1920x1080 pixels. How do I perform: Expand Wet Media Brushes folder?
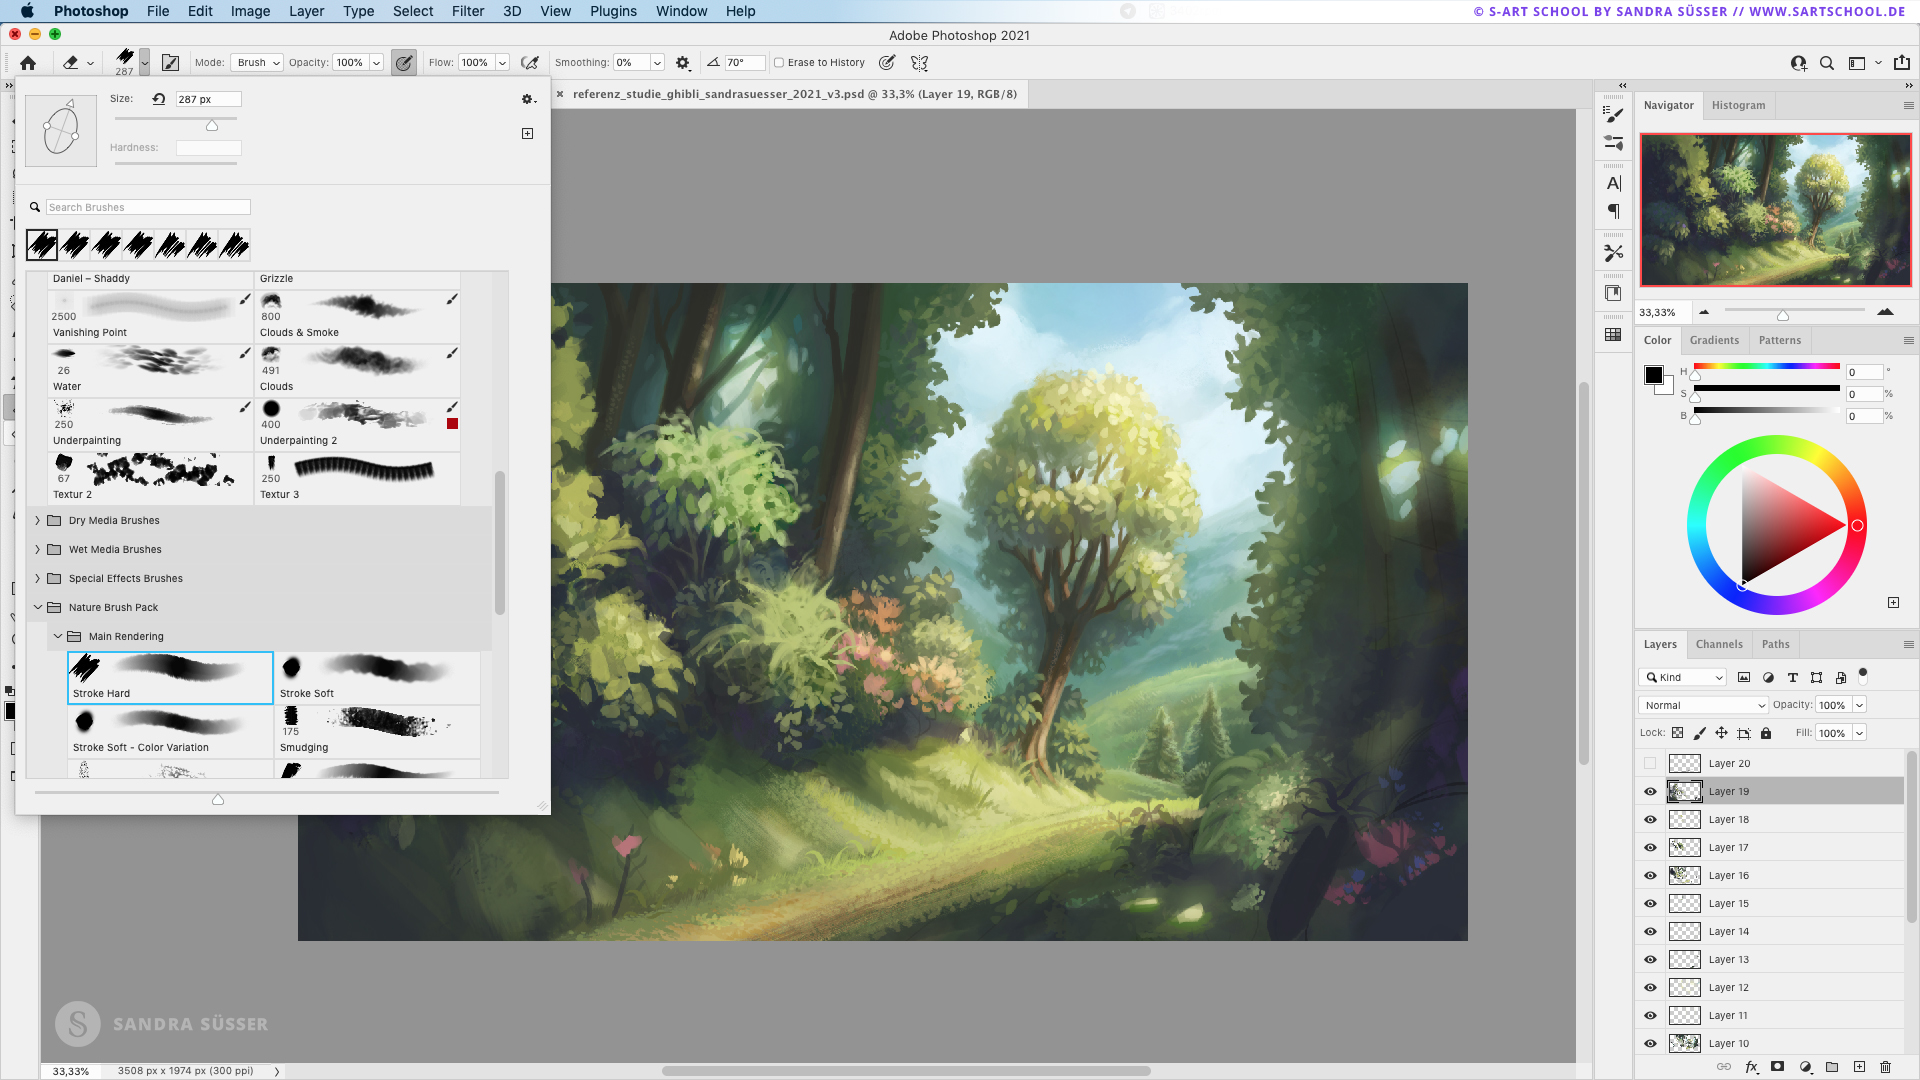point(38,550)
